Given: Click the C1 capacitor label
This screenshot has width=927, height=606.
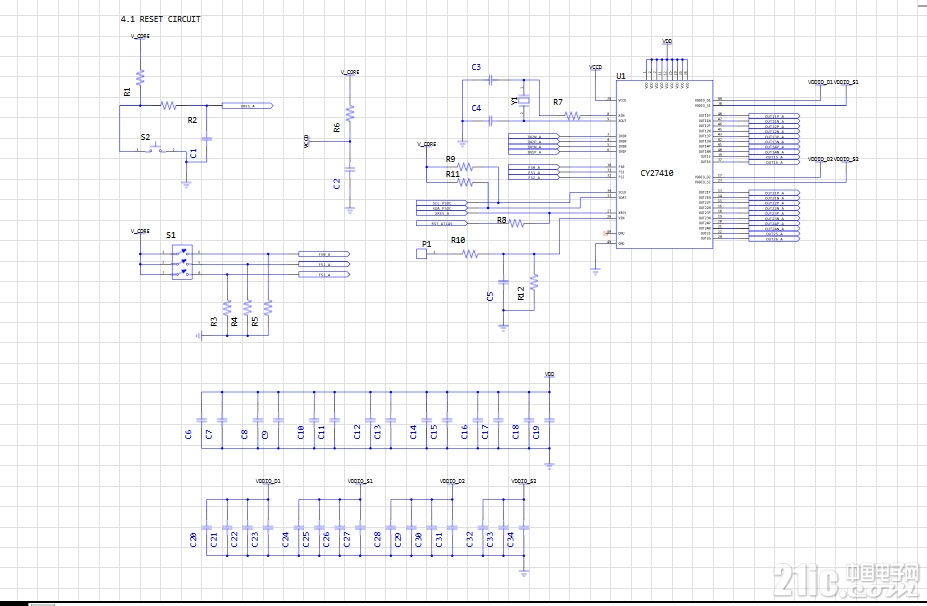Looking at the screenshot, I should 193,154.
